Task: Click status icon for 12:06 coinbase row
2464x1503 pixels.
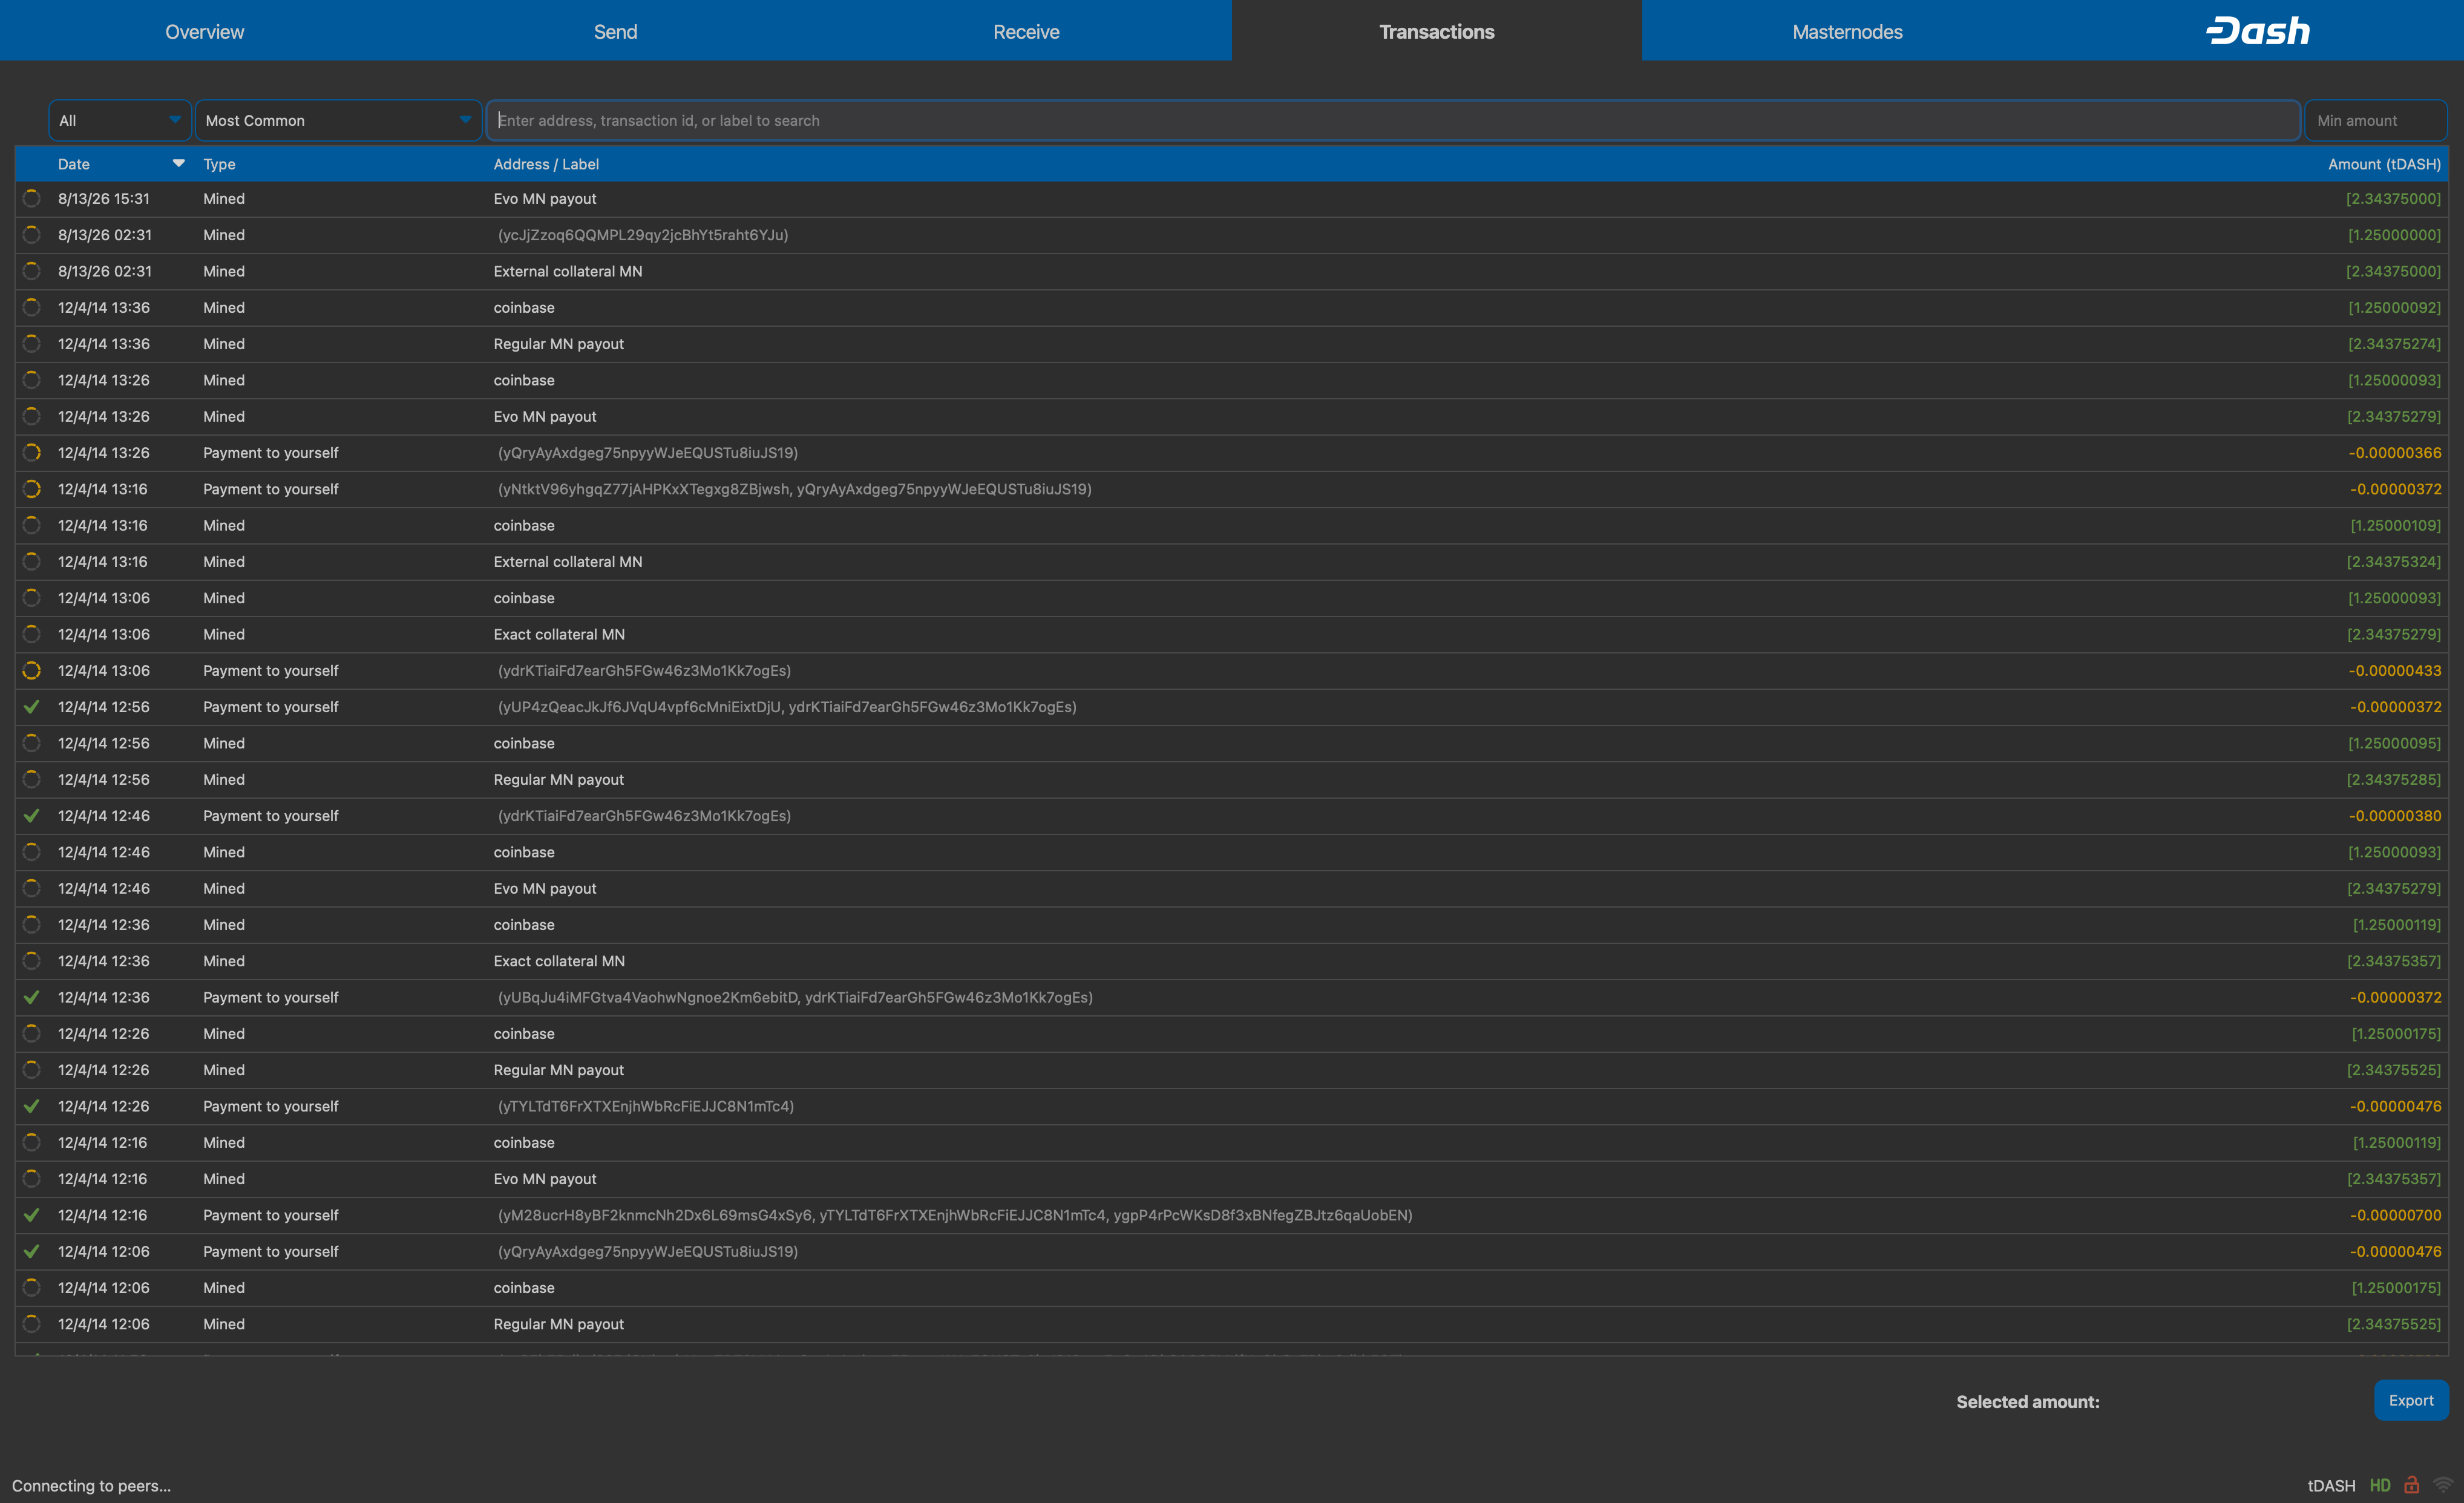Action: point(32,1288)
